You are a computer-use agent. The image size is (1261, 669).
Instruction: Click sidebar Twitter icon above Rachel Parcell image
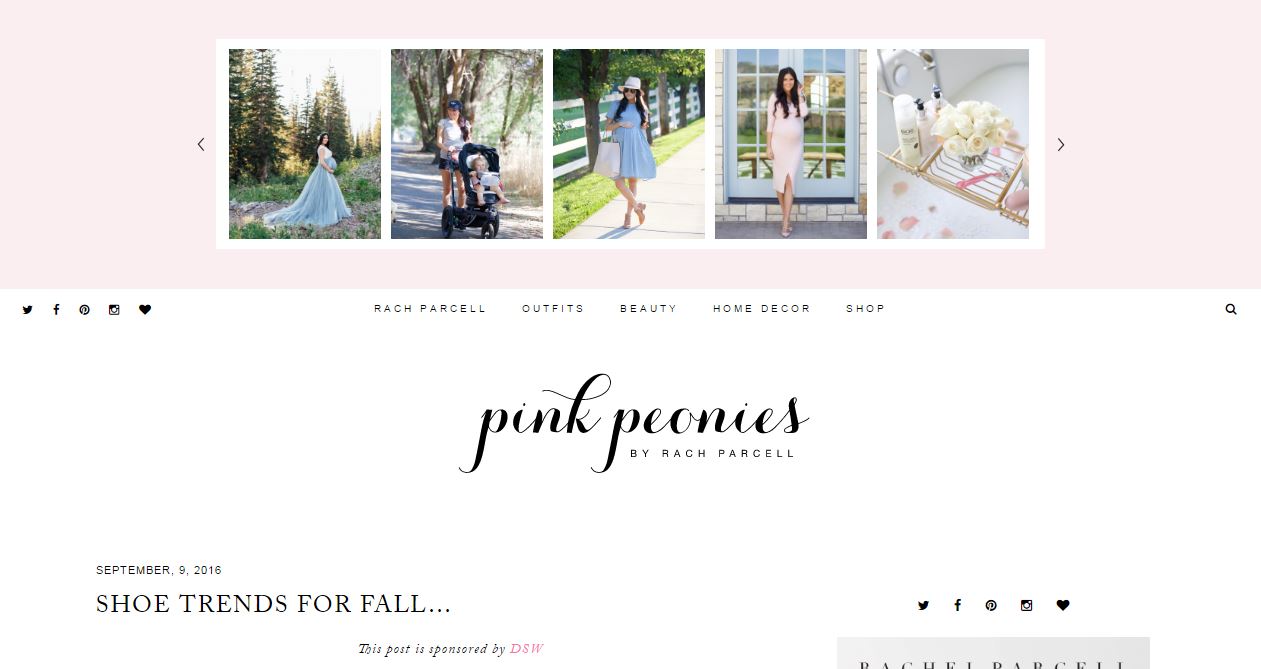click(923, 605)
